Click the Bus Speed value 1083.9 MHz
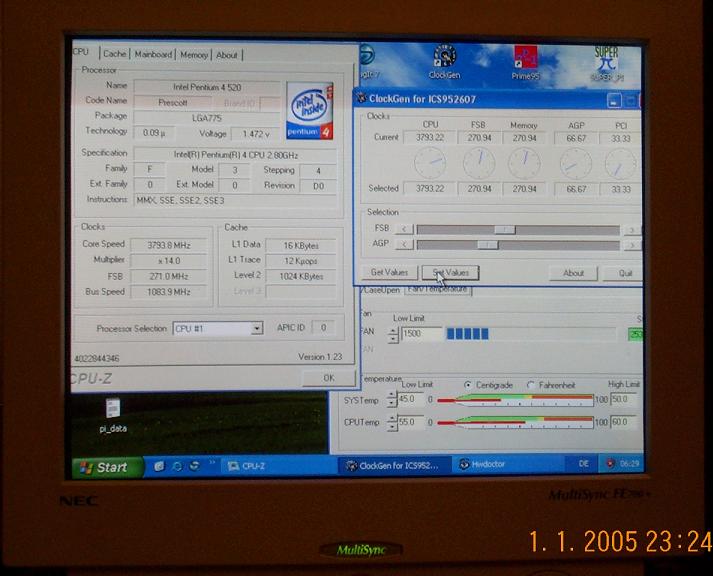Screen dimensions: 713x576 169,291
